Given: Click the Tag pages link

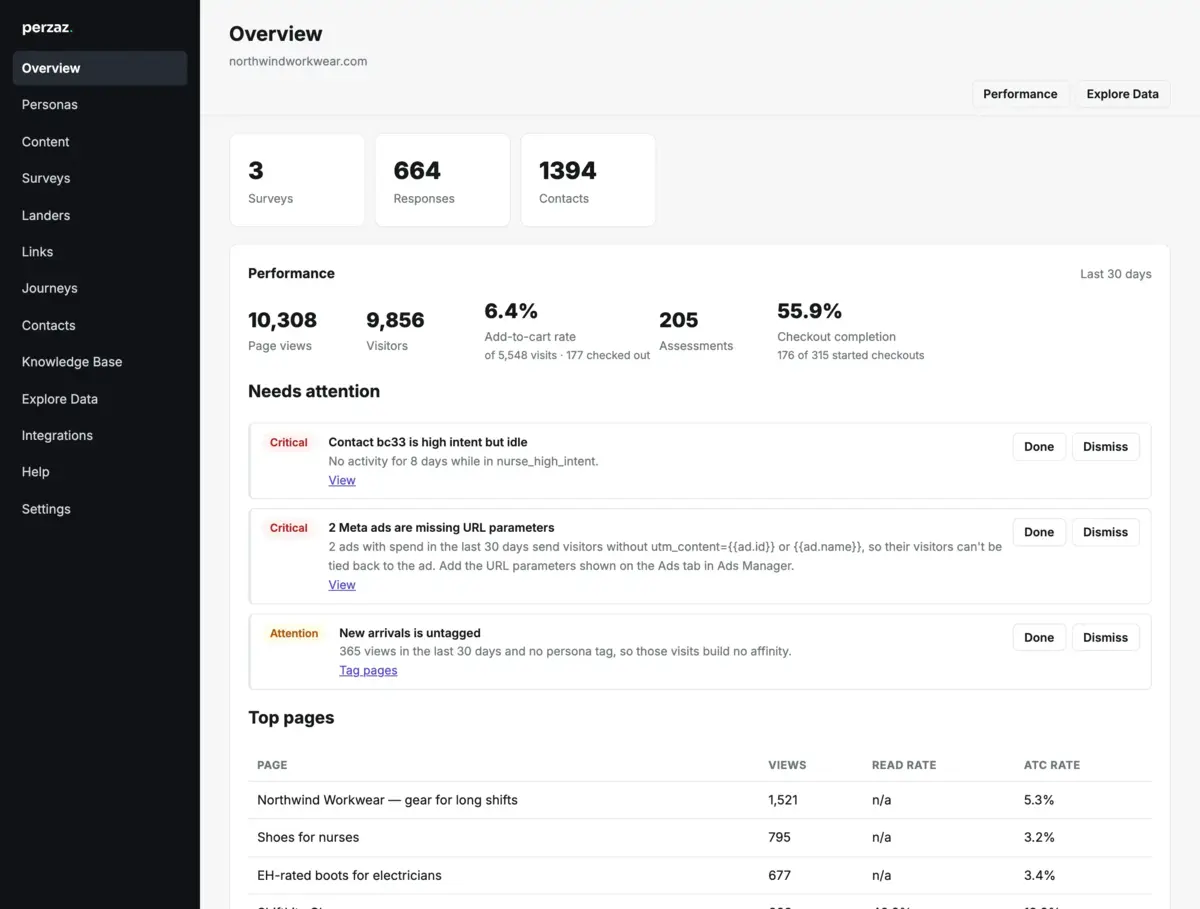Looking at the screenshot, I should (368, 671).
